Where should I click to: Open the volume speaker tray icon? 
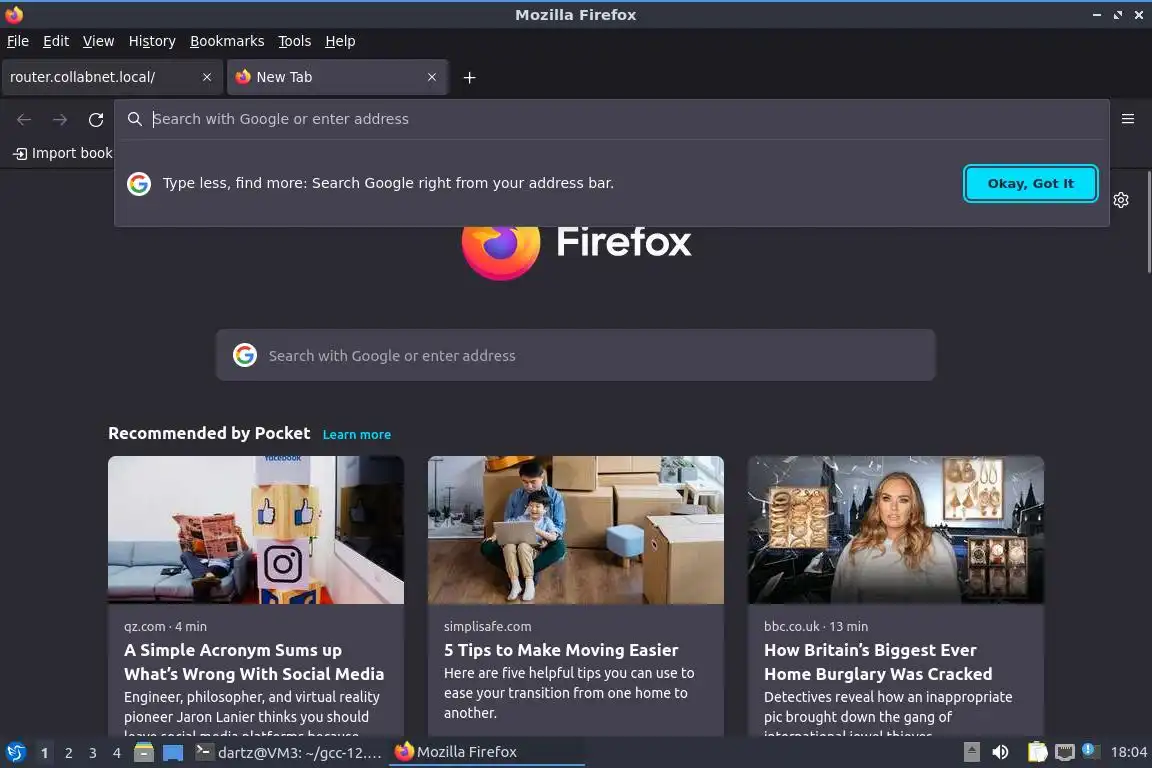pos(1000,753)
